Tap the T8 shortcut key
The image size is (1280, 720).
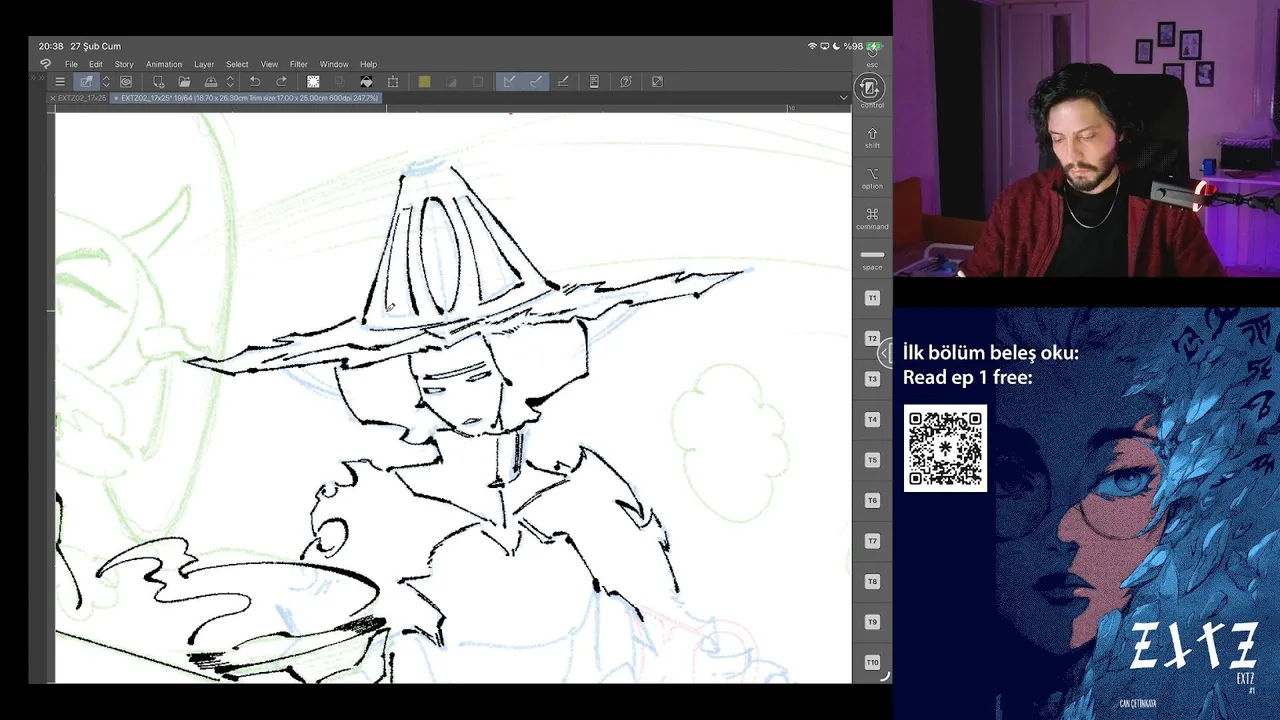coord(872,582)
